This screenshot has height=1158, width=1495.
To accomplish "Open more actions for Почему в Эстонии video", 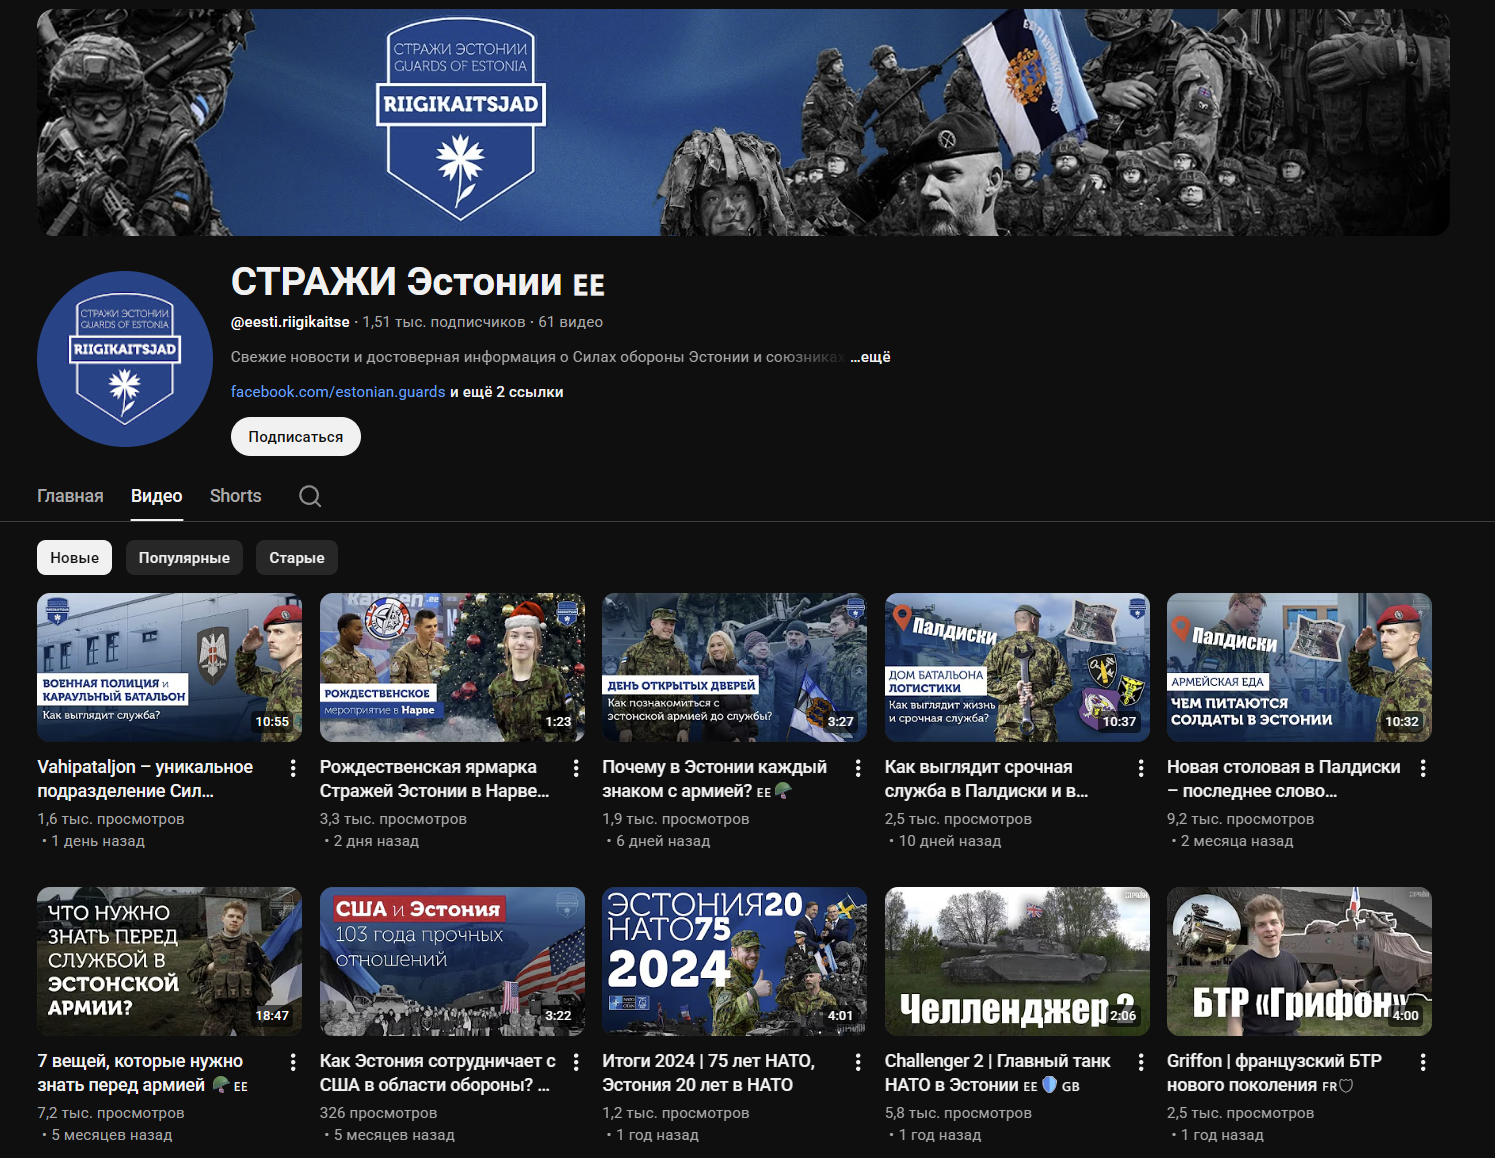I will click(x=858, y=768).
